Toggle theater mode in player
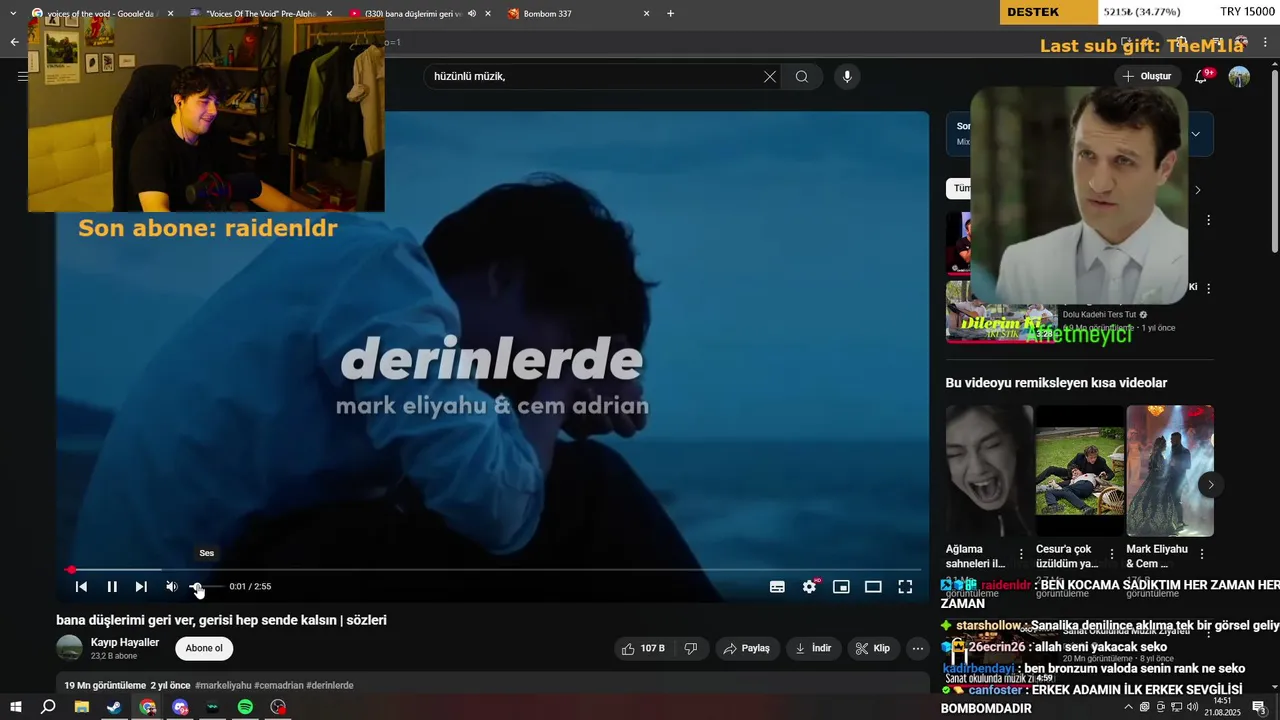The height and width of the screenshot is (720, 1280). point(873,587)
